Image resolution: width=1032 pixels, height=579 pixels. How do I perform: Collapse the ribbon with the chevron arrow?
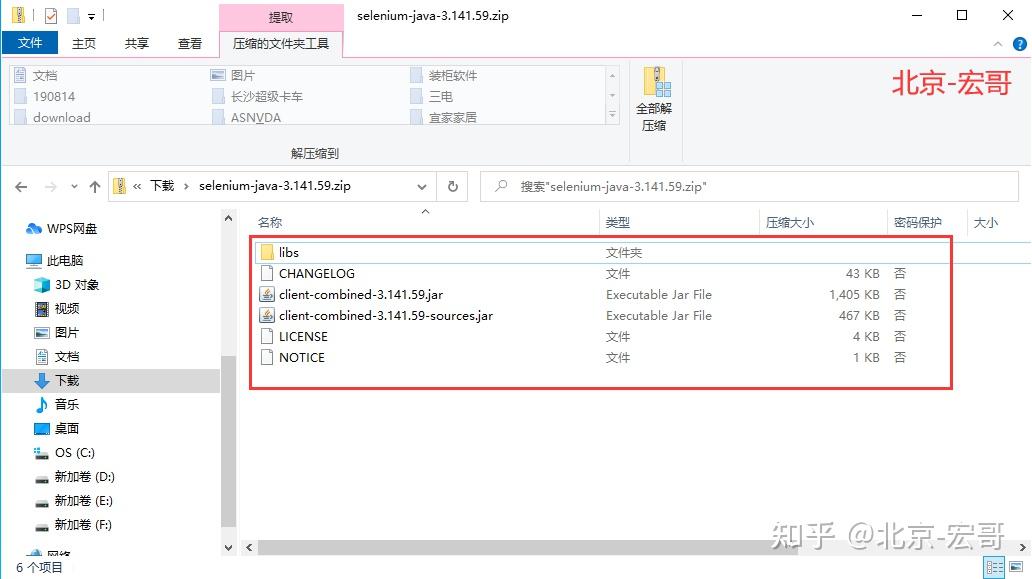997,44
